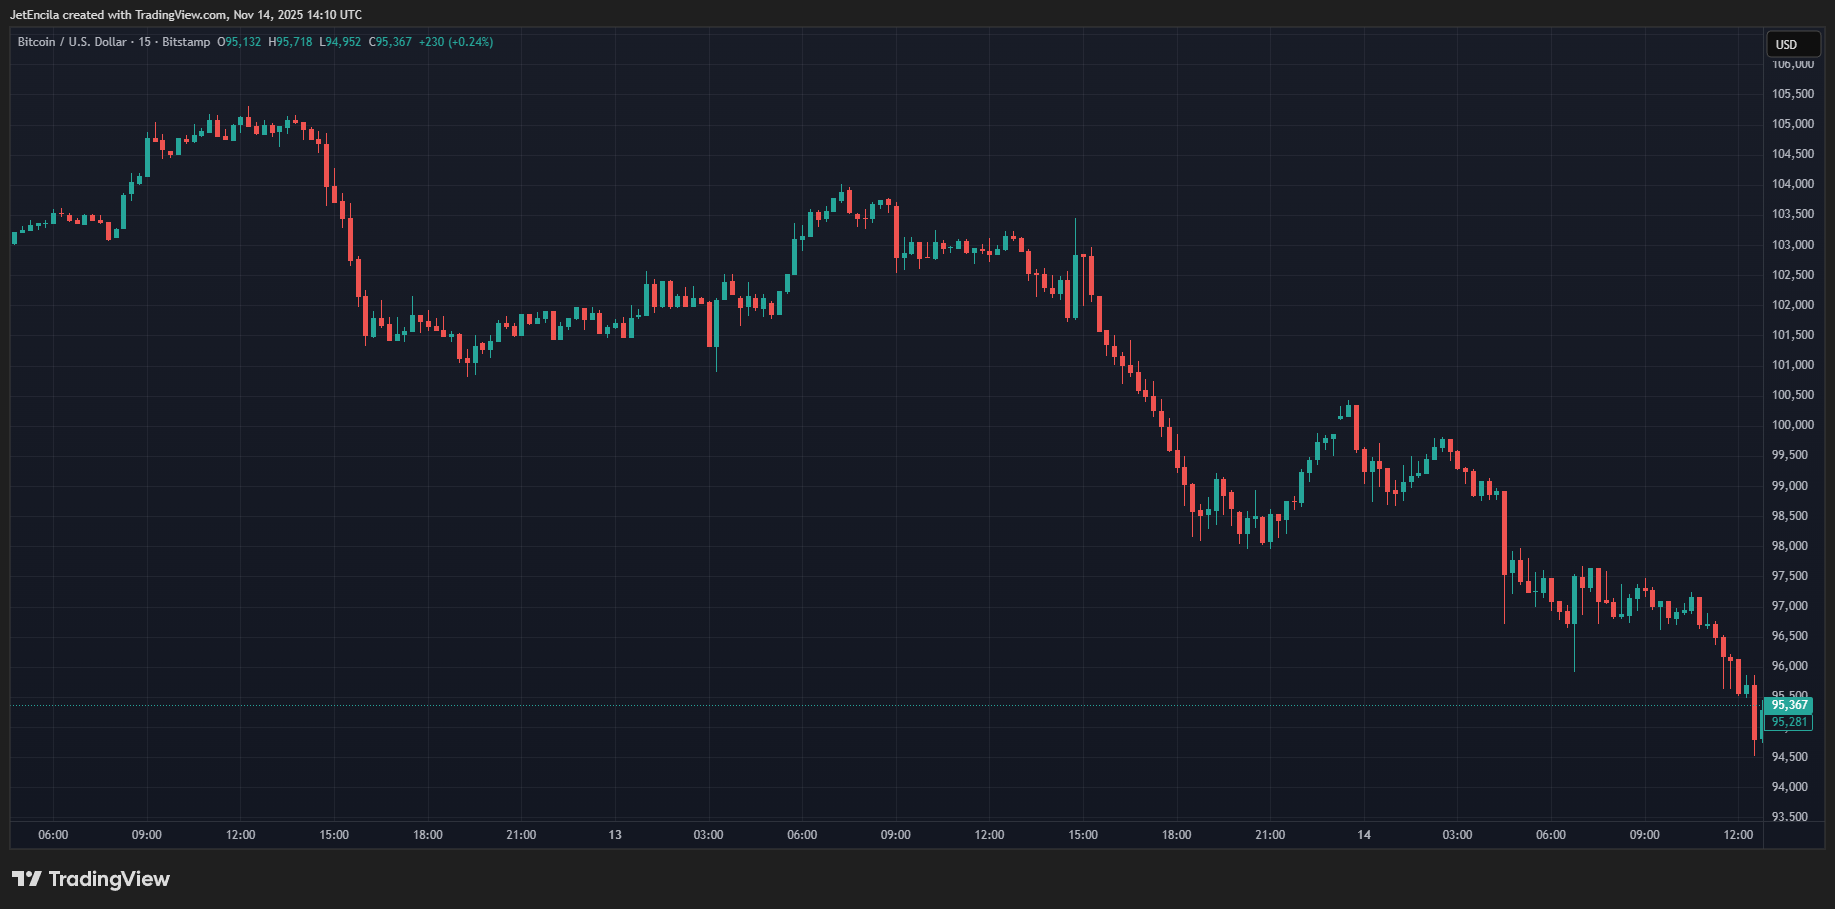Image resolution: width=1835 pixels, height=909 pixels.
Task: Click the close price value C95,367
Action: tap(390, 42)
